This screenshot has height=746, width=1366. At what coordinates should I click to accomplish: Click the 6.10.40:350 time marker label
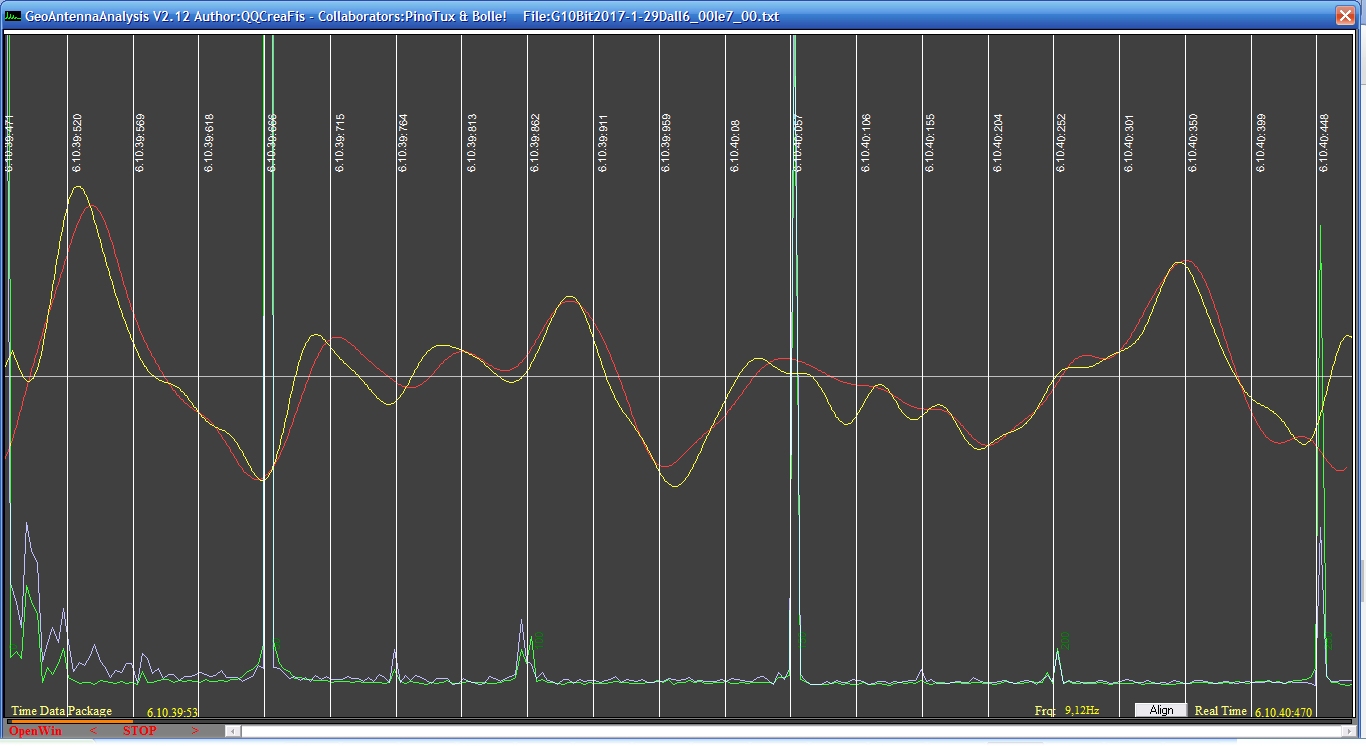tap(1193, 143)
